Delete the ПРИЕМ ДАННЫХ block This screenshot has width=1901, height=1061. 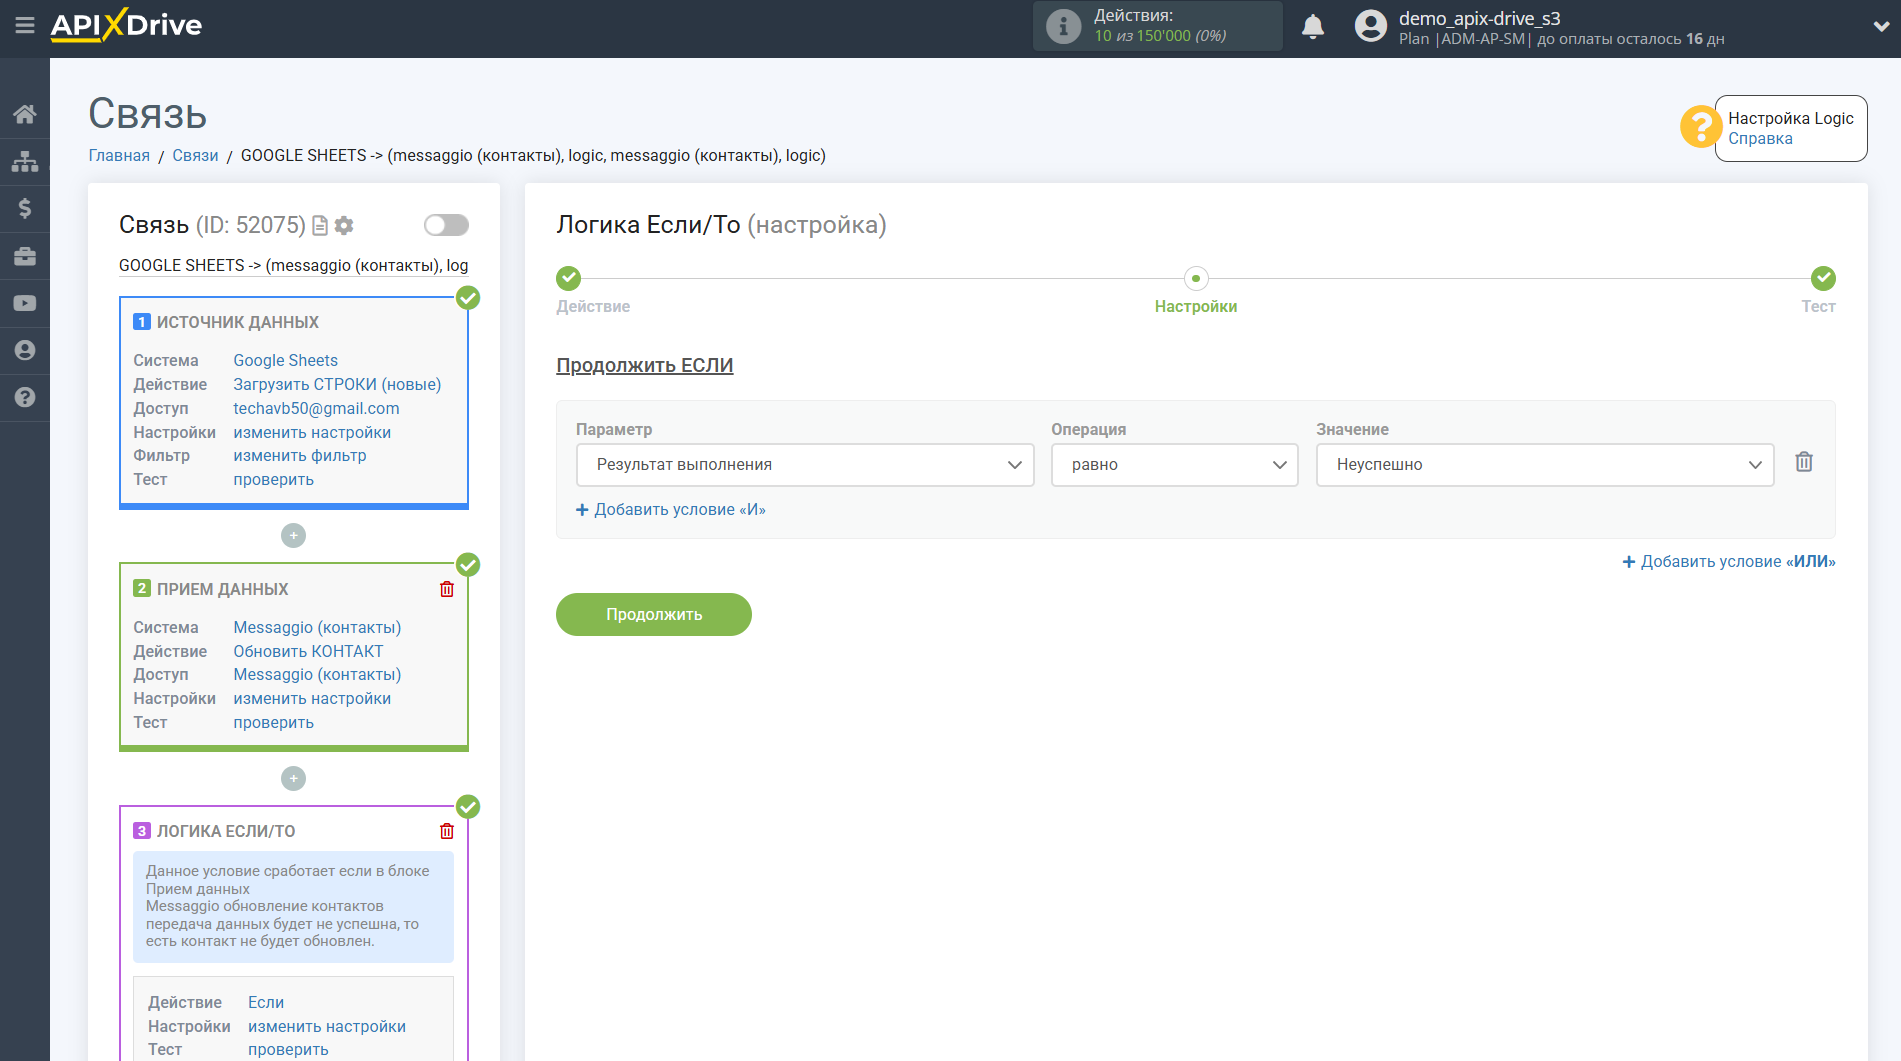[447, 589]
